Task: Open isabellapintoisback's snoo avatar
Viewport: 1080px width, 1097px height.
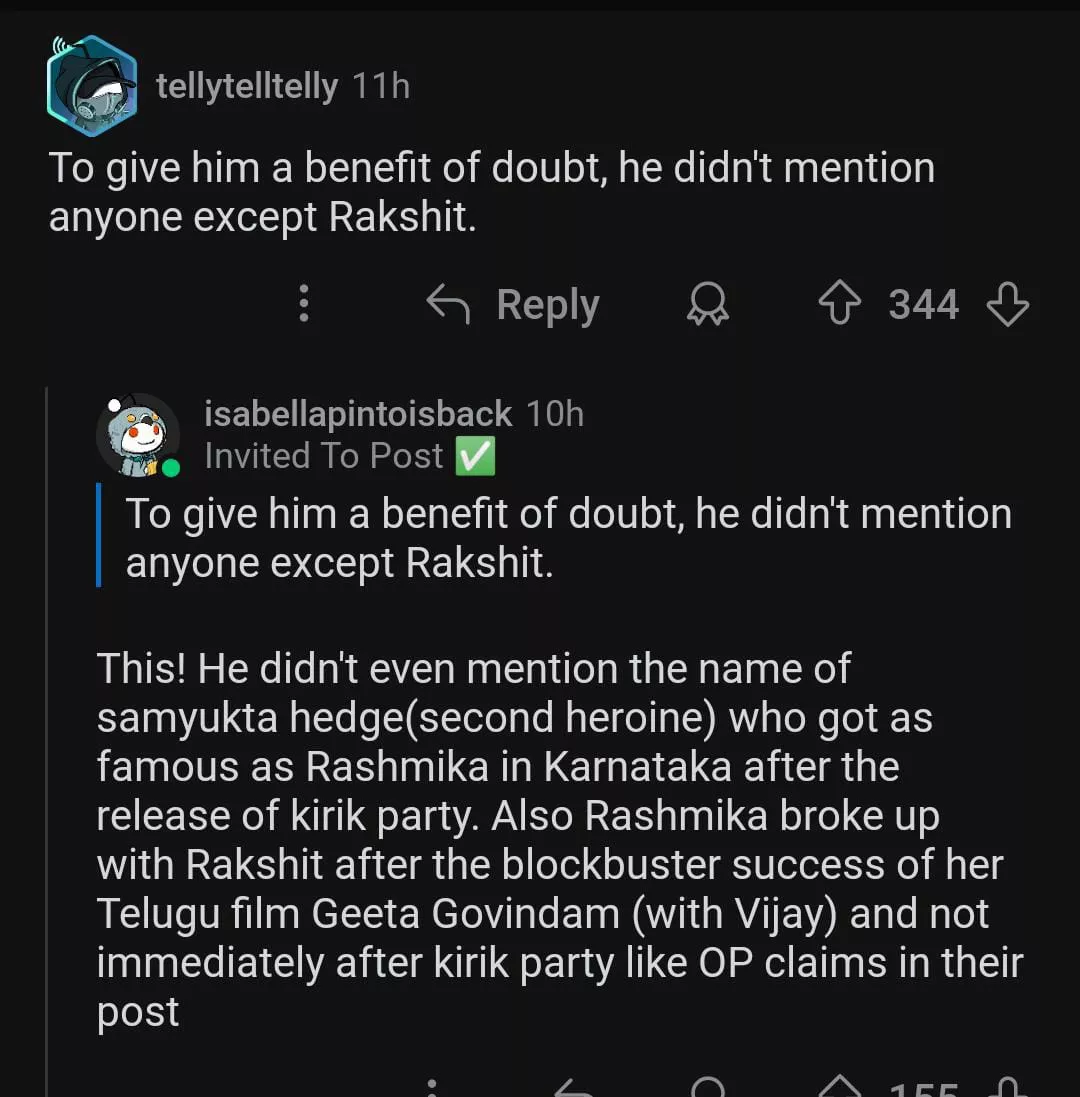Action: pos(138,435)
